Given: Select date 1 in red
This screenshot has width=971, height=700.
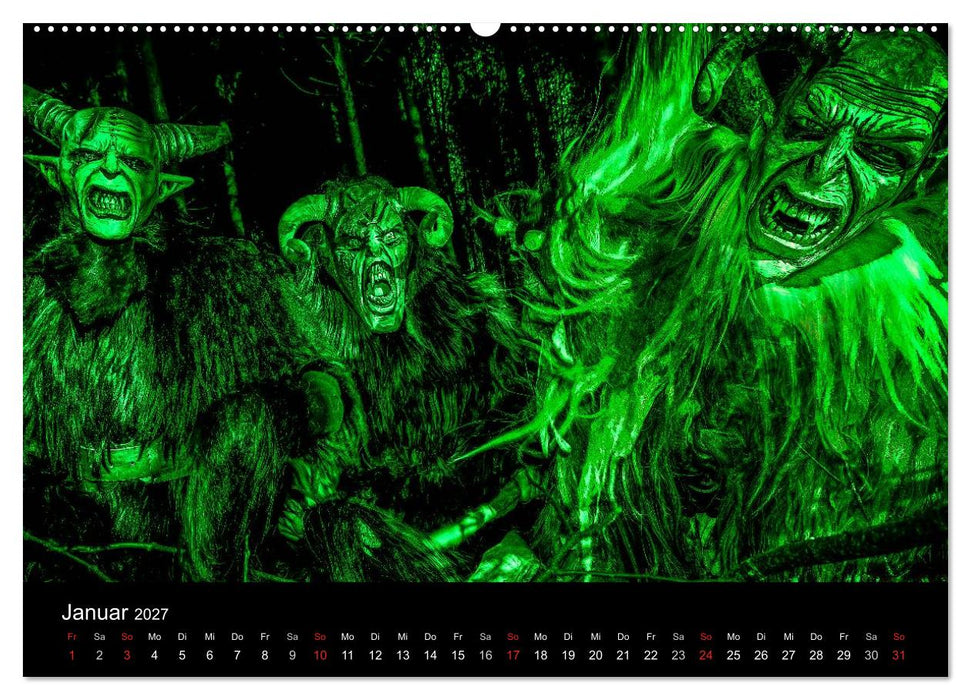Looking at the screenshot, I should (x=72, y=655).
